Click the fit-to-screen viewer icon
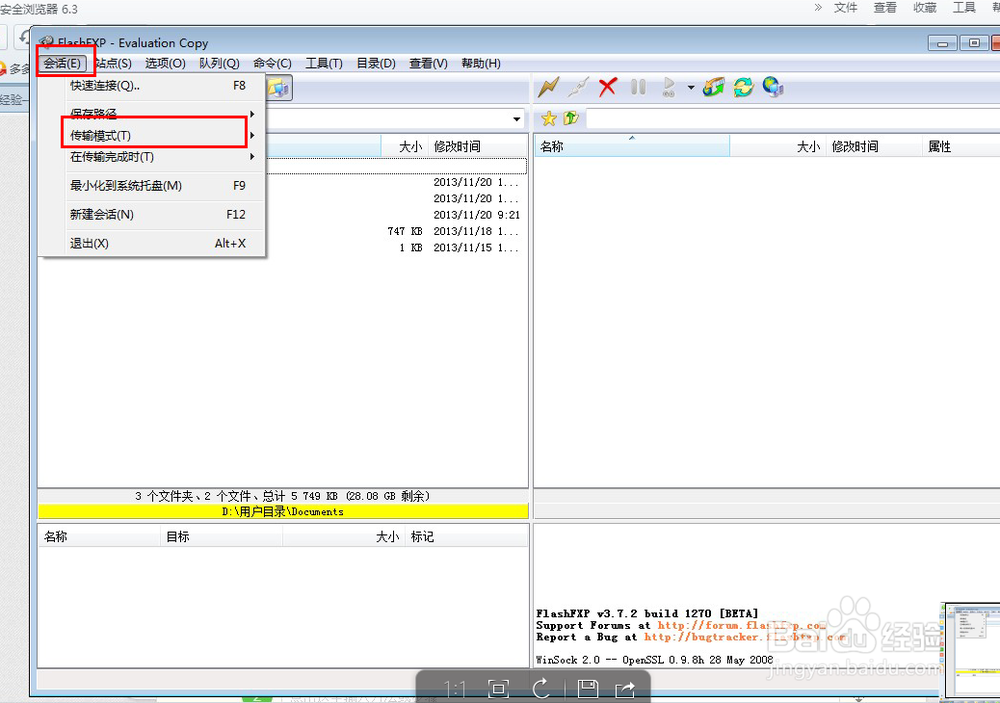 [498, 688]
